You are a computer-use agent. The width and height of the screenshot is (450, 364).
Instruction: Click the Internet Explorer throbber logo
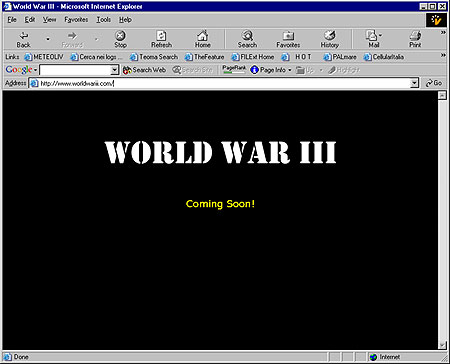[436, 20]
